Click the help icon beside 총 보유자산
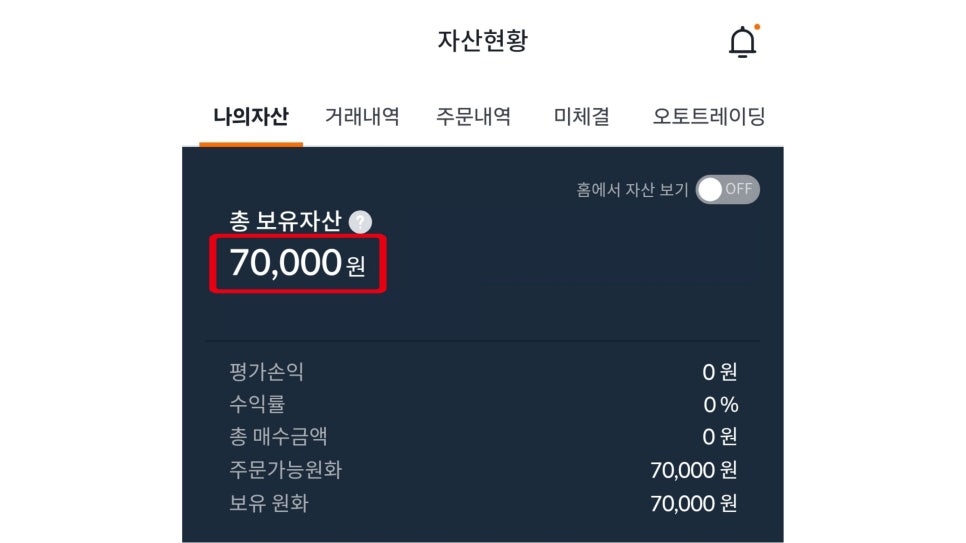The image size is (966, 543). tap(361, 222)
